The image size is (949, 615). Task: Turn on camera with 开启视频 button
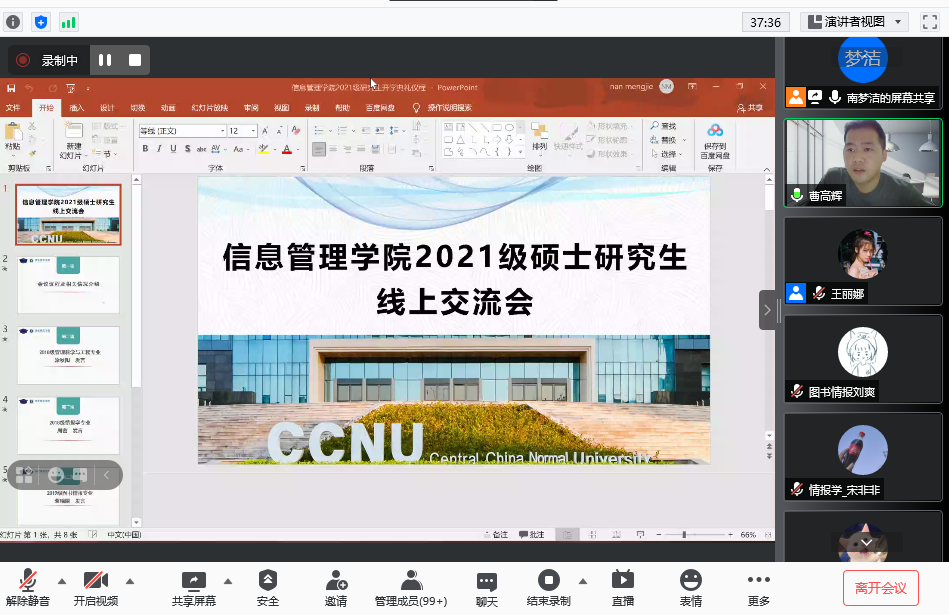[x=96, y=581]
